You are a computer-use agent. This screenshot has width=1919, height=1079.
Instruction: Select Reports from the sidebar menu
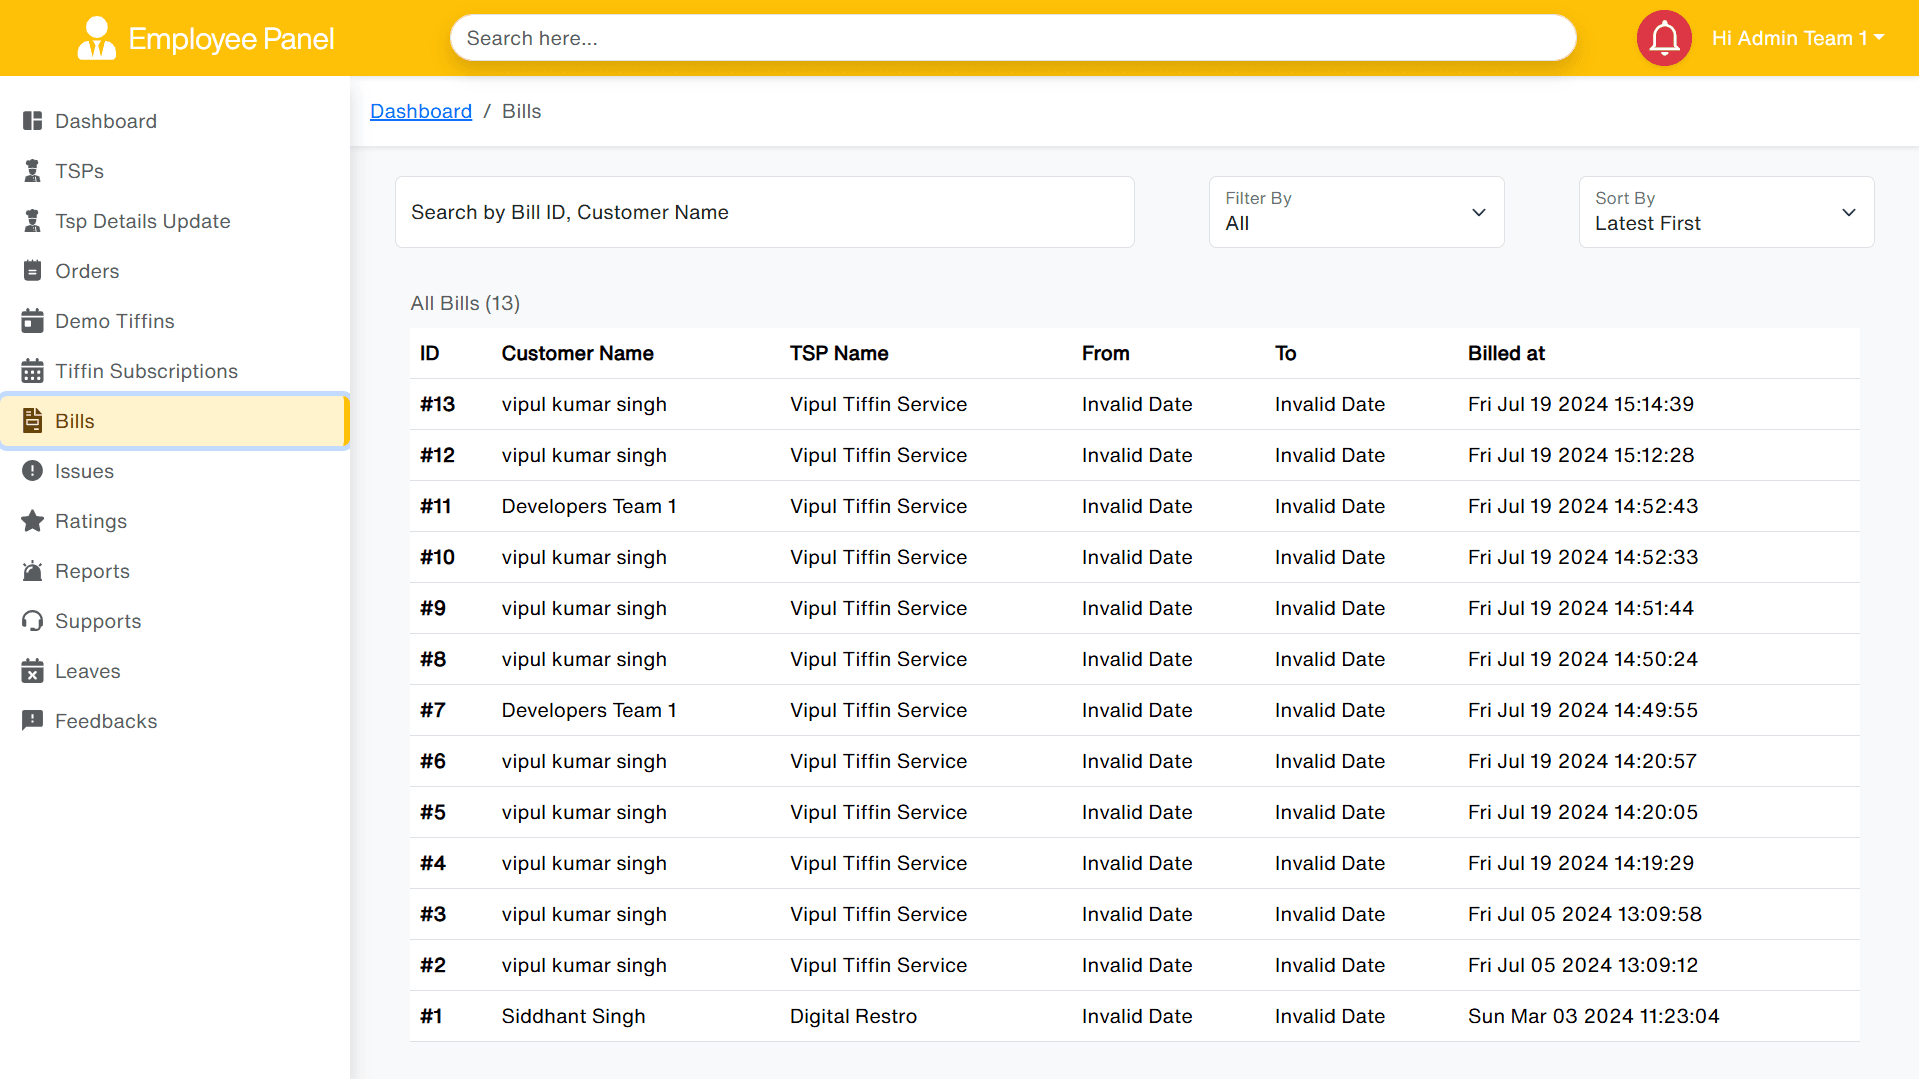pyautogui.click(x=92, y=571)
